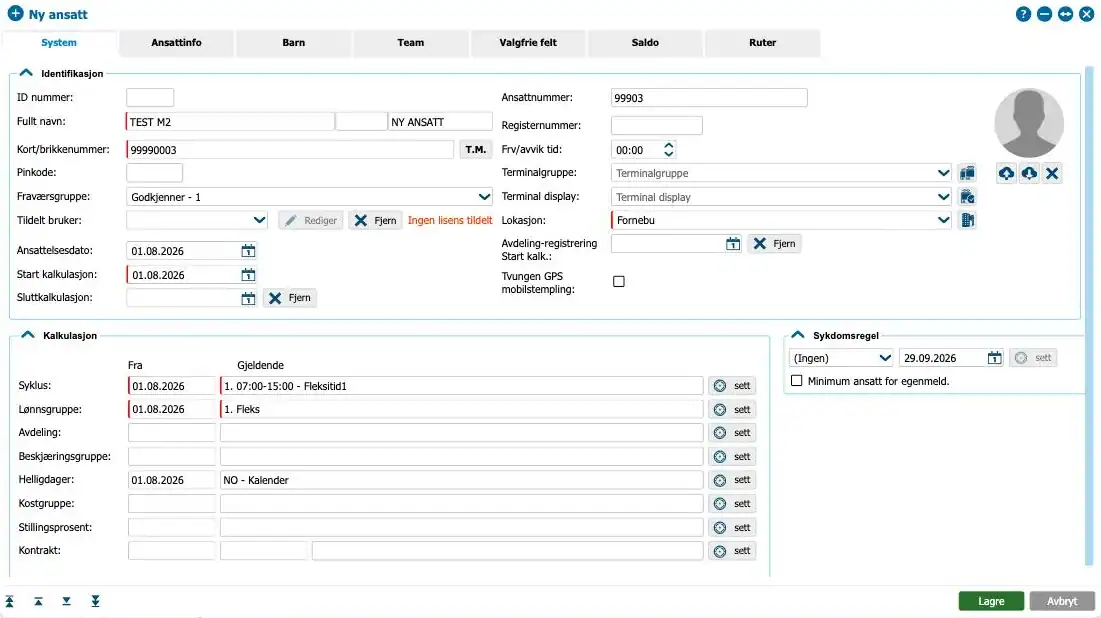Click sett button for Syklus row

coord(732,386)
